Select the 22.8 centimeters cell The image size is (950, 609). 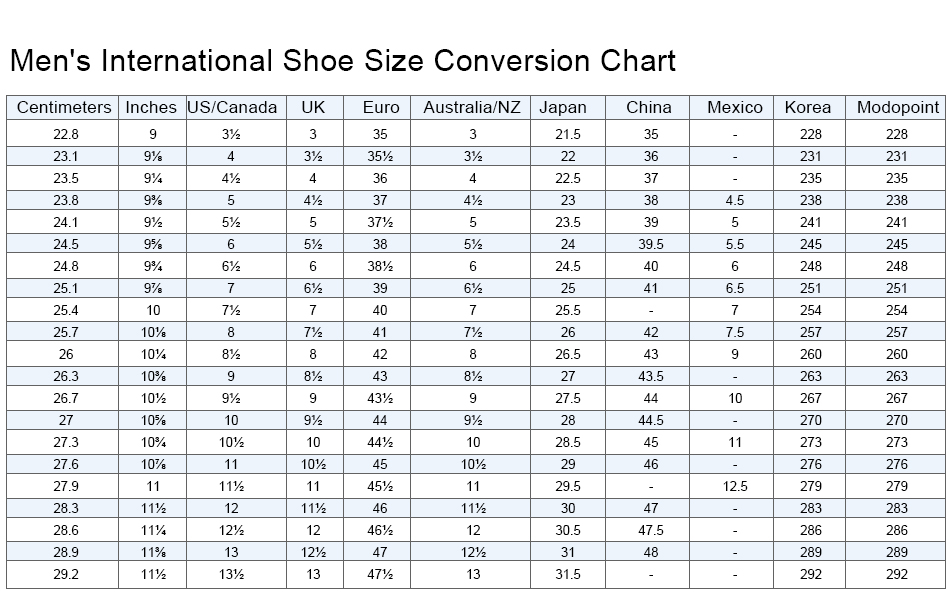[65, 134]
